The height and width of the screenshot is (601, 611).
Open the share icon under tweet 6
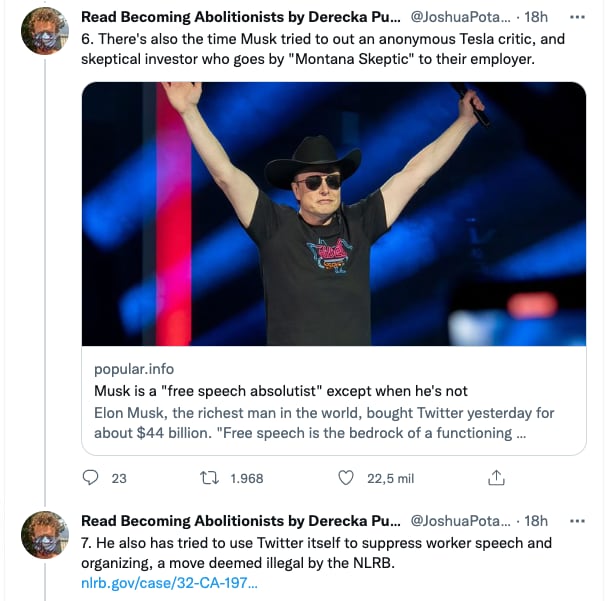tap(496, 478)
